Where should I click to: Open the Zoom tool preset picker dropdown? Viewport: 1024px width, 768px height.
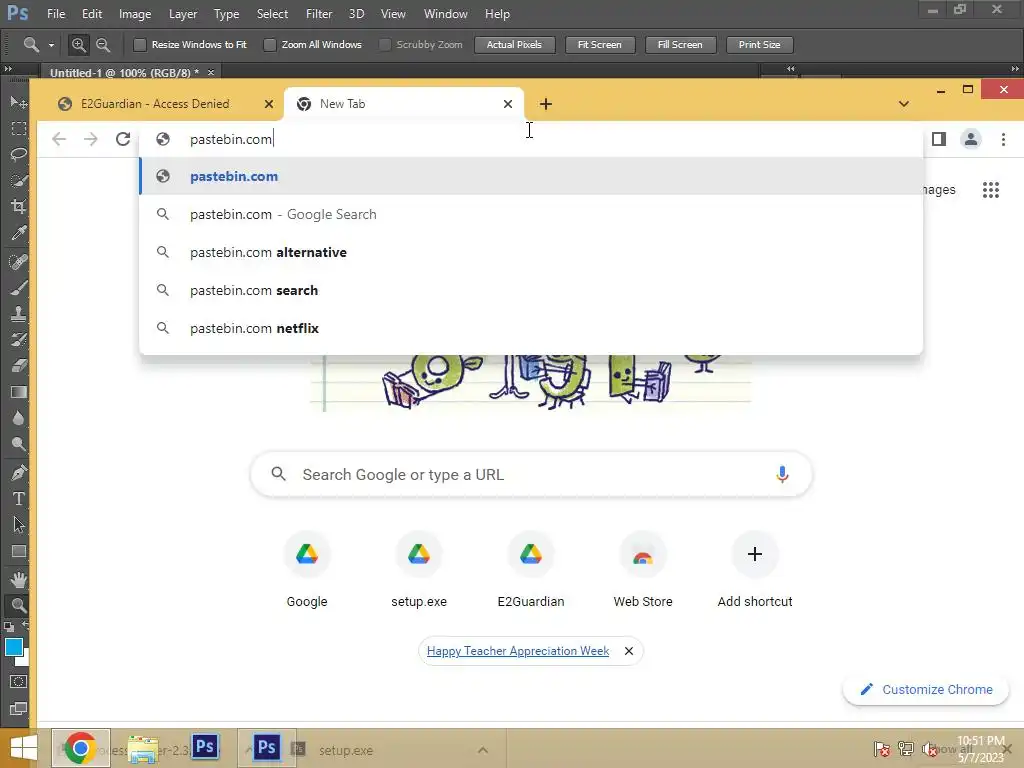pyautogui.click(x=51, y=45)
